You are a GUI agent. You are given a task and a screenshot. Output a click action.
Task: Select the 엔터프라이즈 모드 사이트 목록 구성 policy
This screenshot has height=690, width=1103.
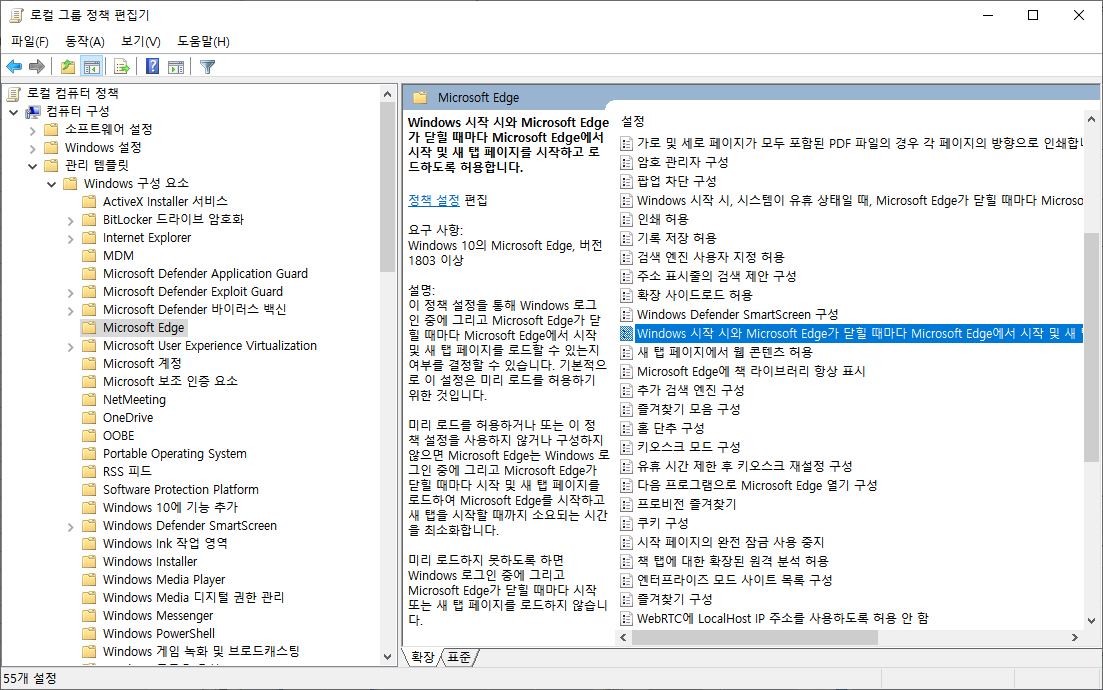coord(734,580)
